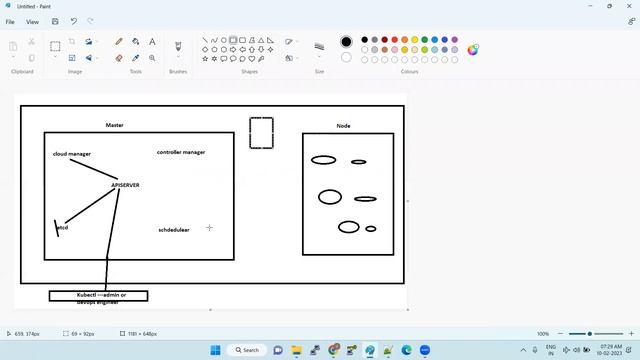Choose the Triangle shape
This screenshot has height=360, width=640.
coord(261,40)
